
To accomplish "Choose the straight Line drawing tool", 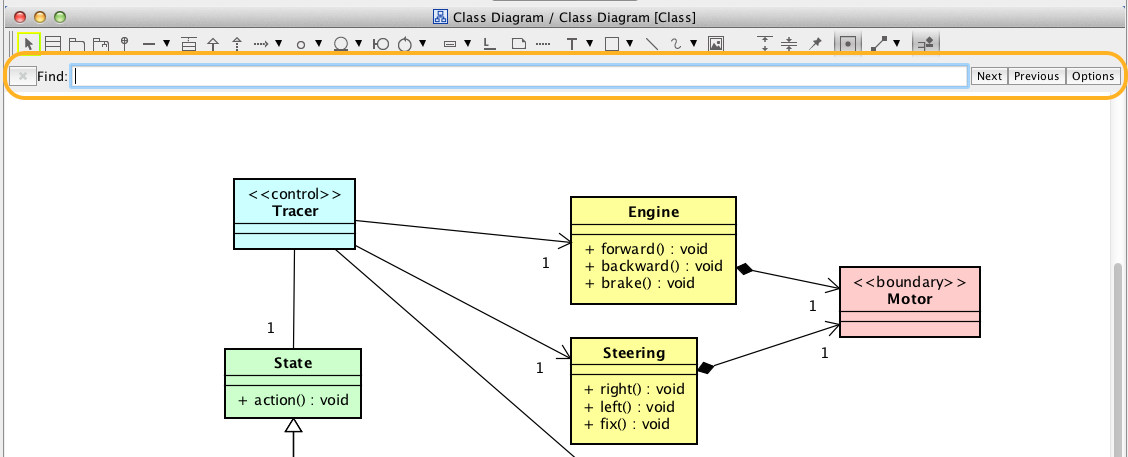I will click(651, 44).
